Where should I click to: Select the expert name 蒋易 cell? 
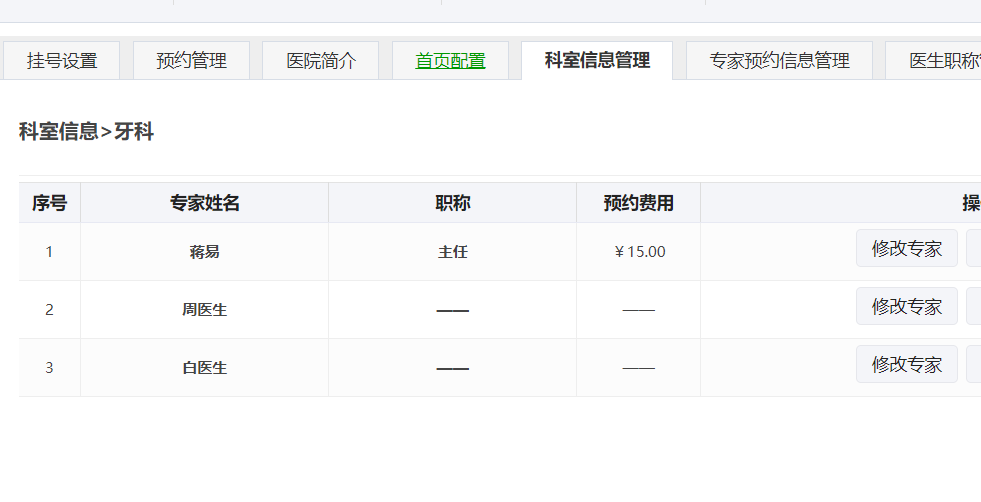(x=205, y=252)
